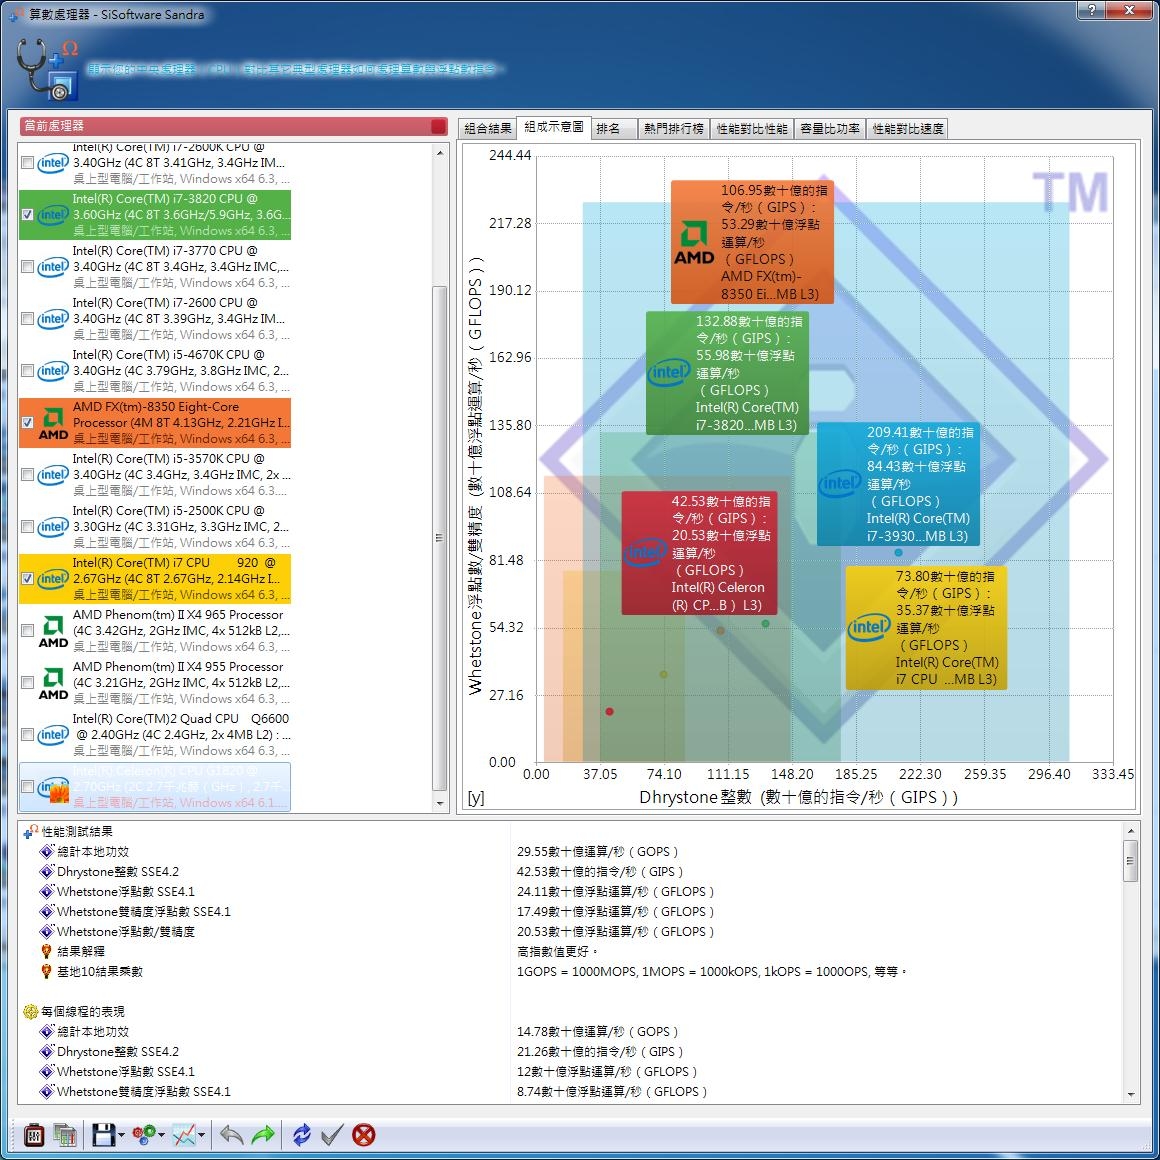Click the Intel logo beside i7 920 list entry
The width and height of the screenshot is (1160, 1160).
53,579
